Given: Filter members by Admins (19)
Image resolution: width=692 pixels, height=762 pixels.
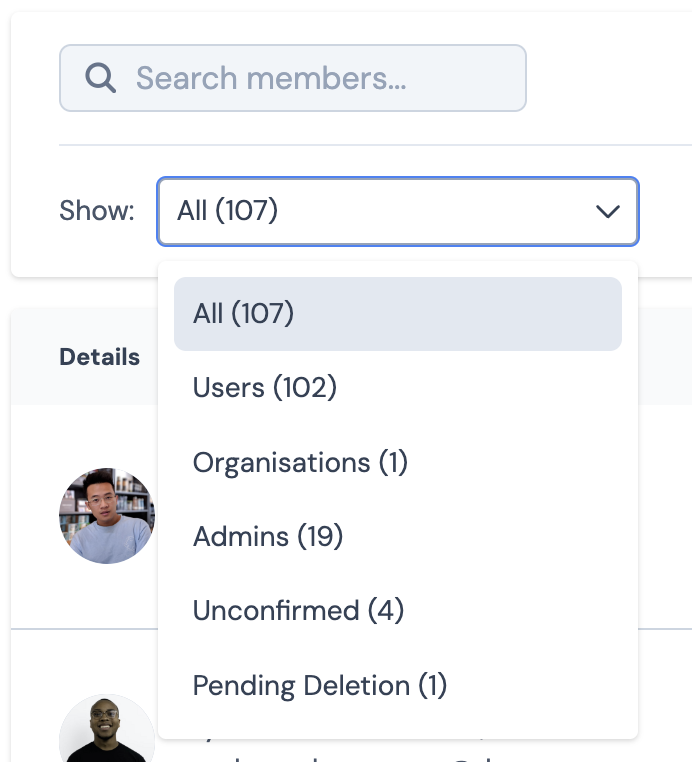Looking at the screenshot, I should [x=268, y=537].
